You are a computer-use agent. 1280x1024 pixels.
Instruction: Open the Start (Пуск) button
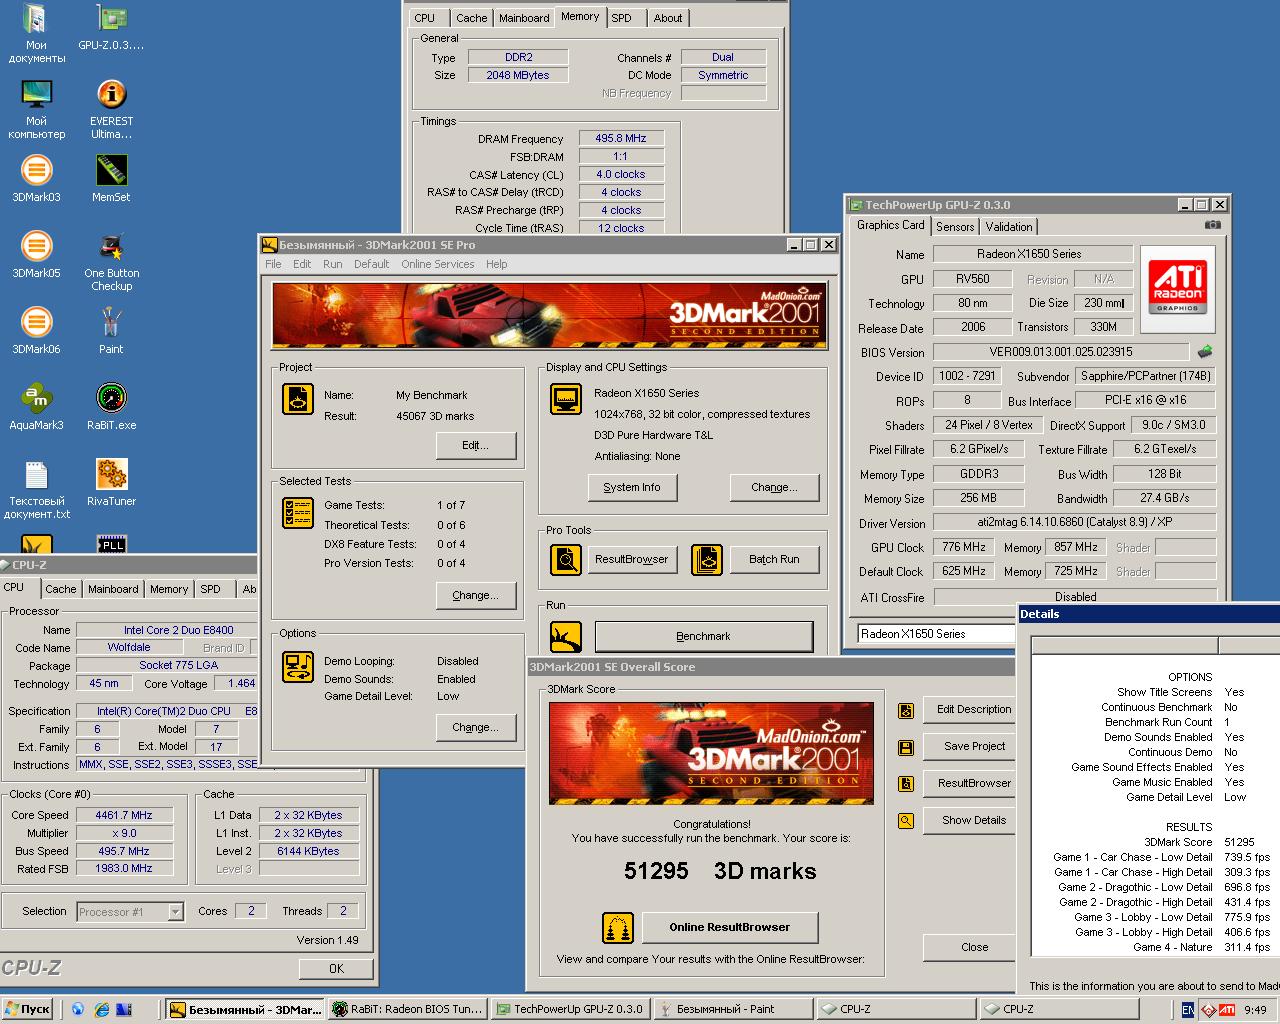(x=27, y=1009)
